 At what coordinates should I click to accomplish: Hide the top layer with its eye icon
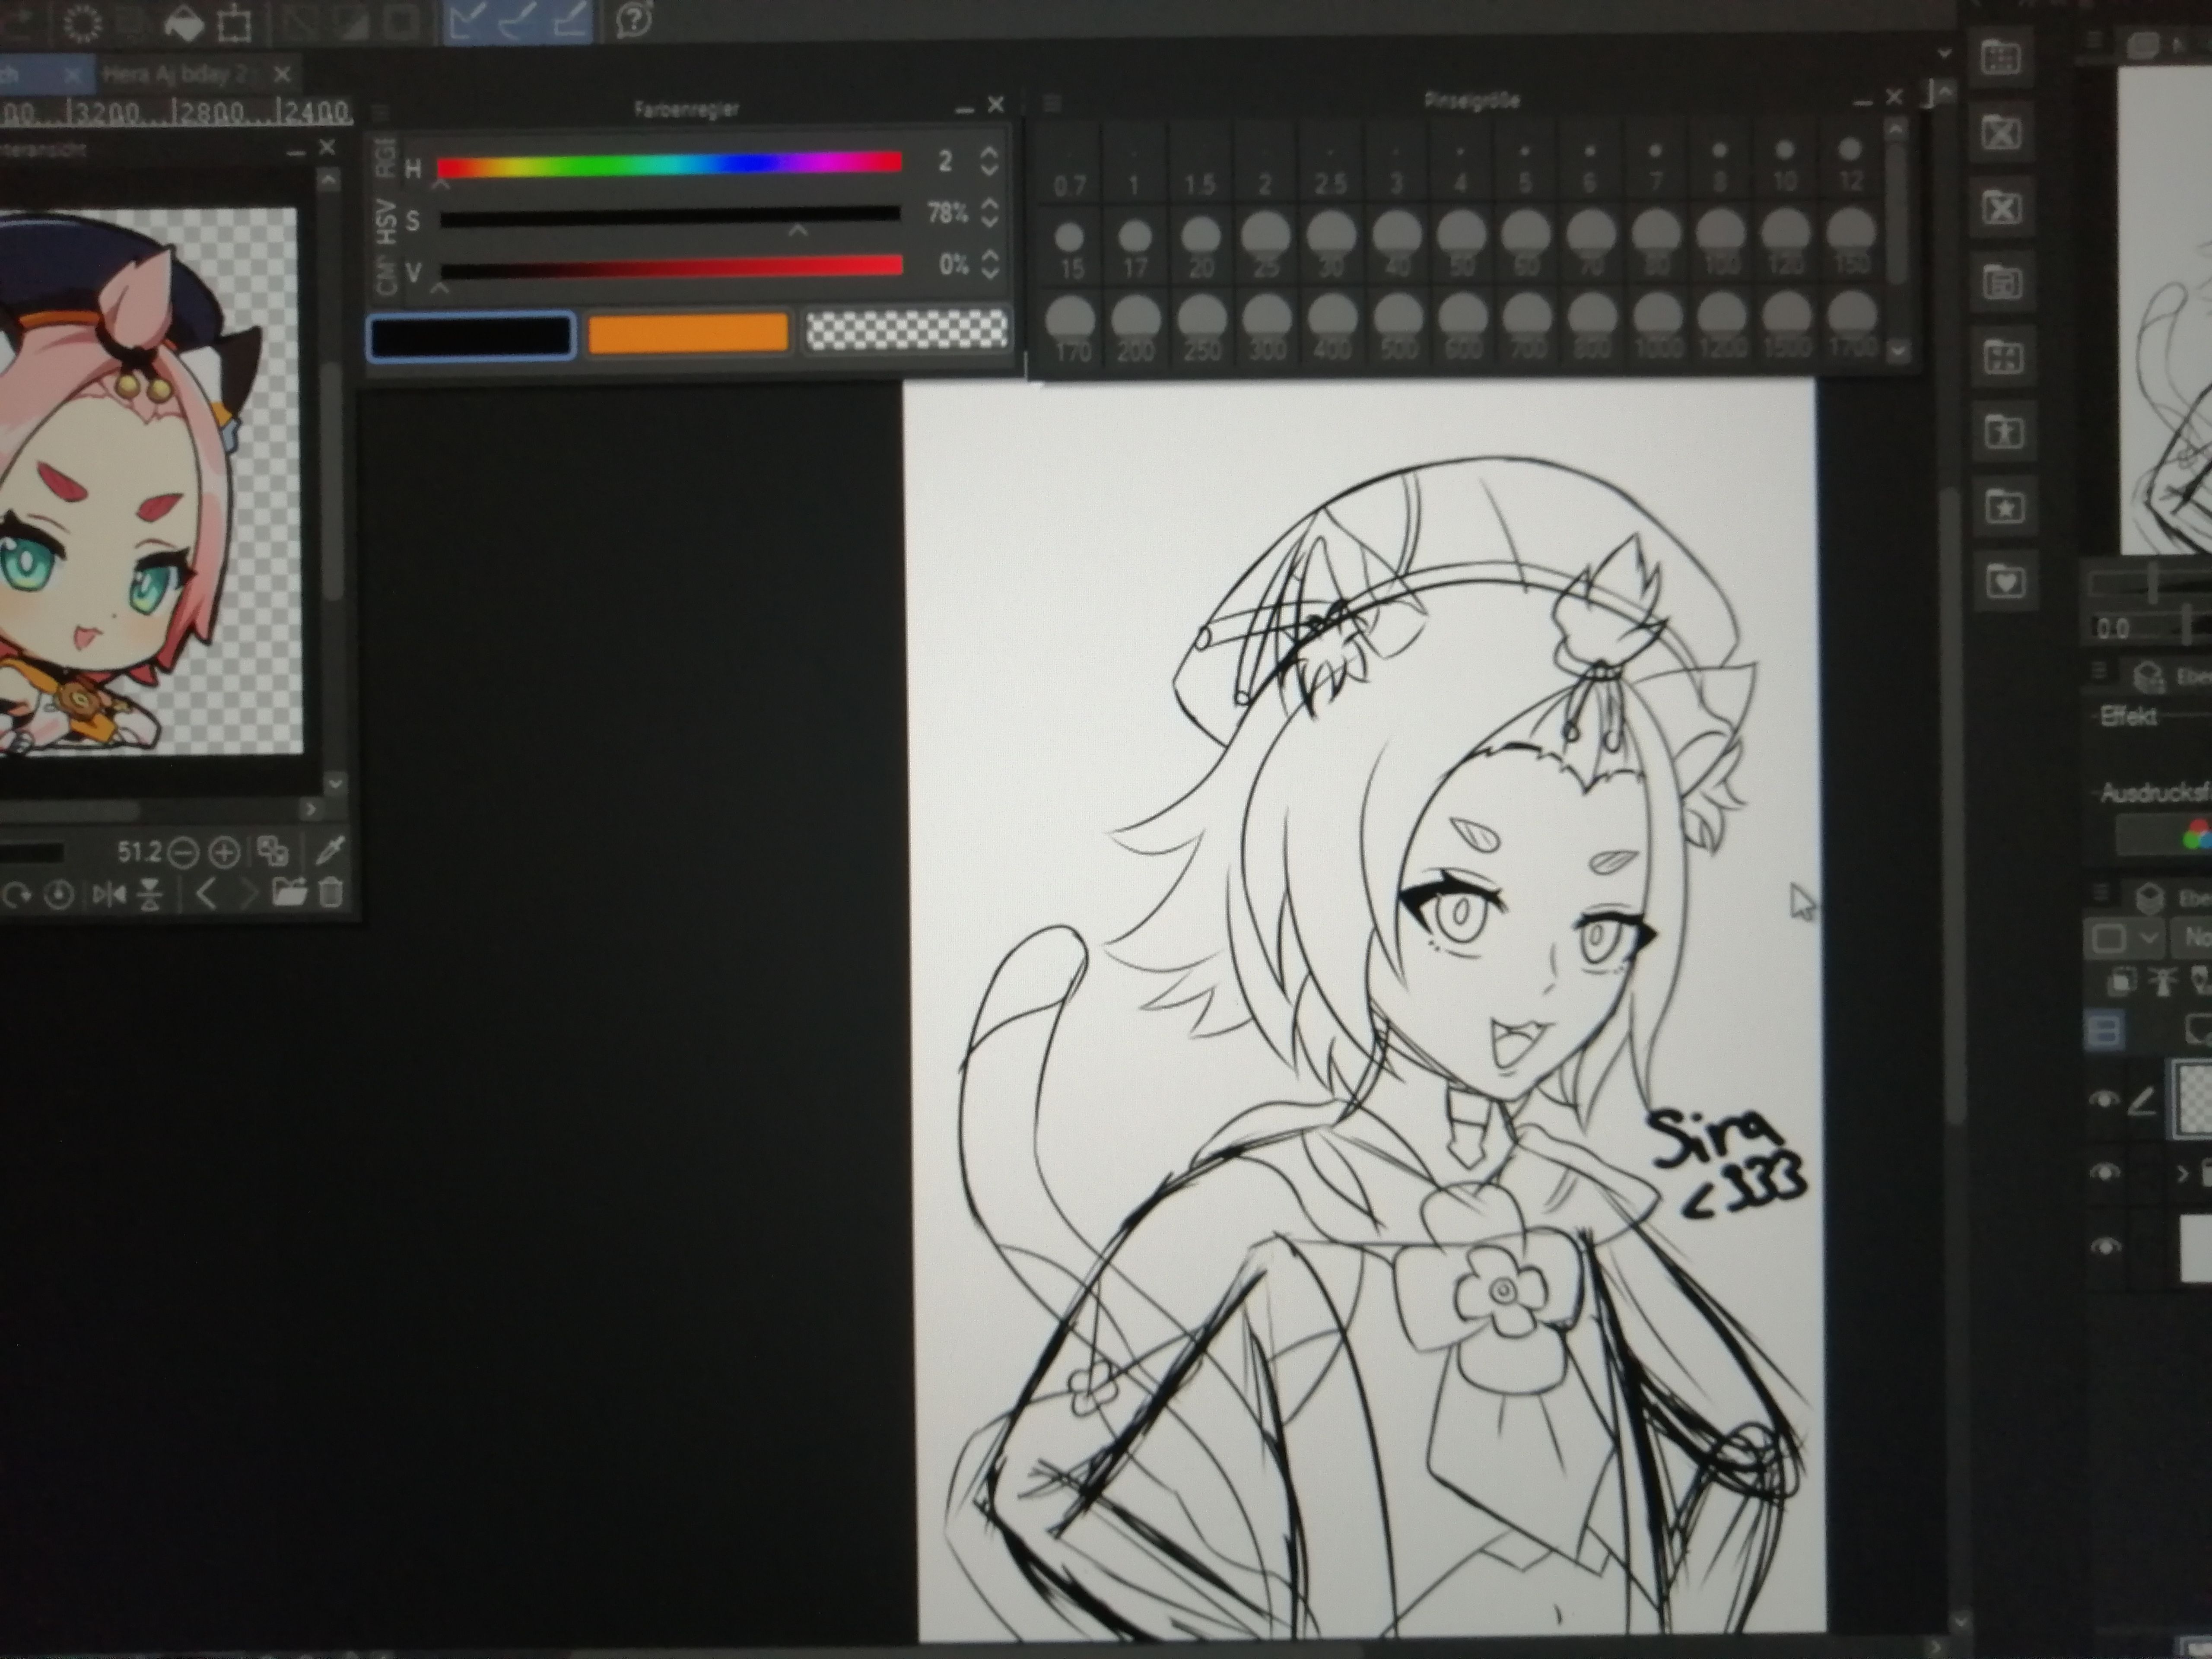(x=2103, y=1100)
